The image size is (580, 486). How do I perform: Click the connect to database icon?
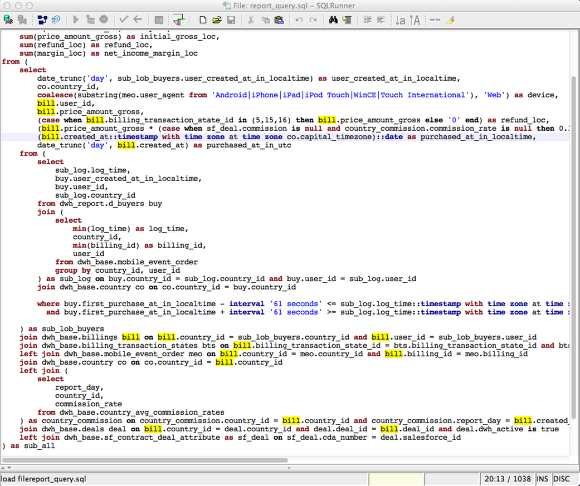pos(8,20)
